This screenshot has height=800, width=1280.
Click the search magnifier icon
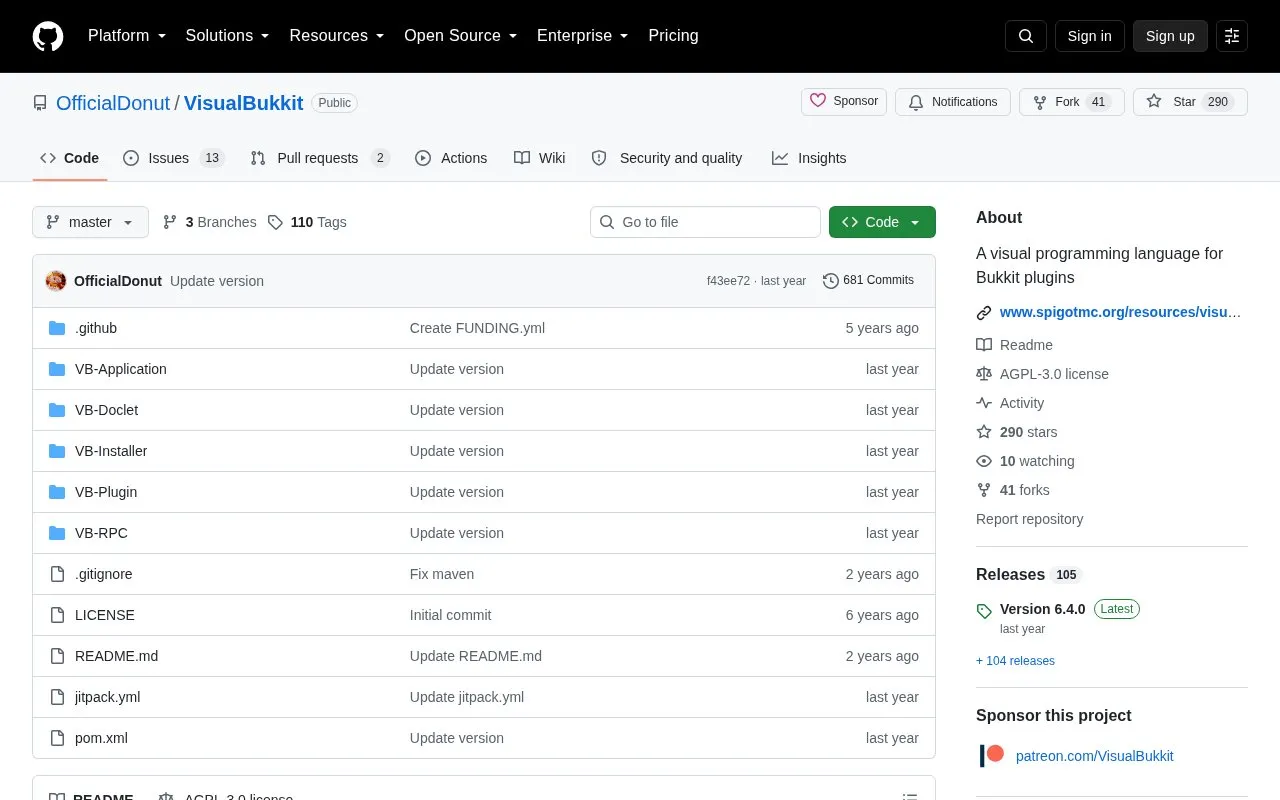coord(1026,36)
